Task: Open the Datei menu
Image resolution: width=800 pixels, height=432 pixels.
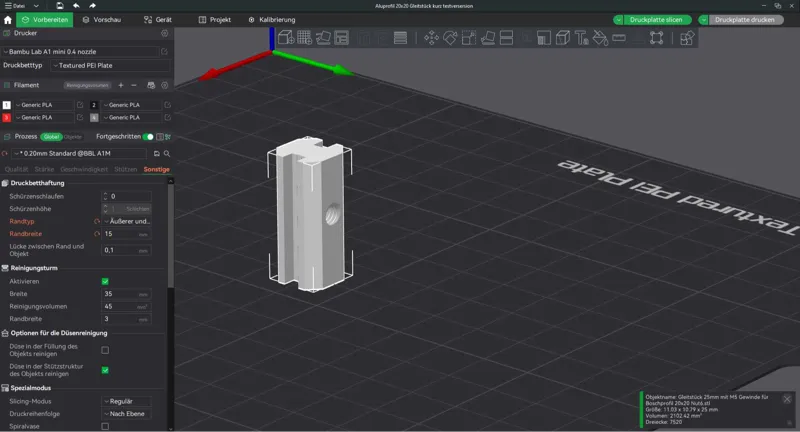Action: [x=15, y=6]
